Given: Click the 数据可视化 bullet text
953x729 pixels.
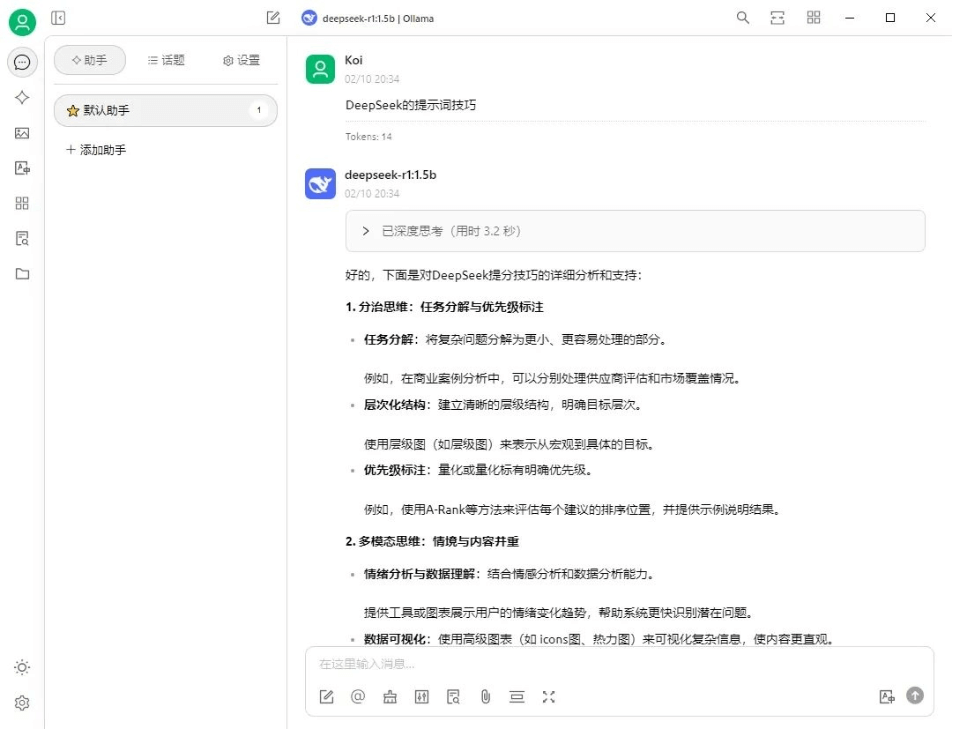Looking at the screenshot, I should pyautogui.click(x=599, y=639).
